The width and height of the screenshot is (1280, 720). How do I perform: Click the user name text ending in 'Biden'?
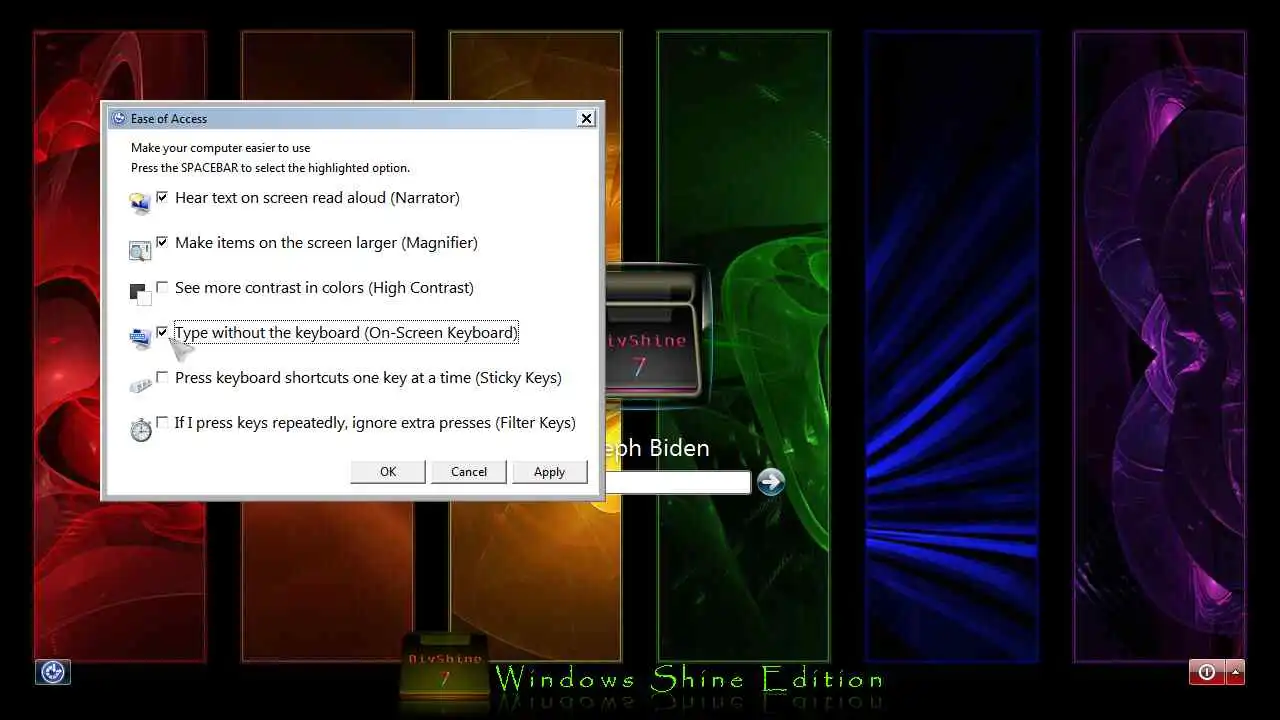tap(657, 448)
